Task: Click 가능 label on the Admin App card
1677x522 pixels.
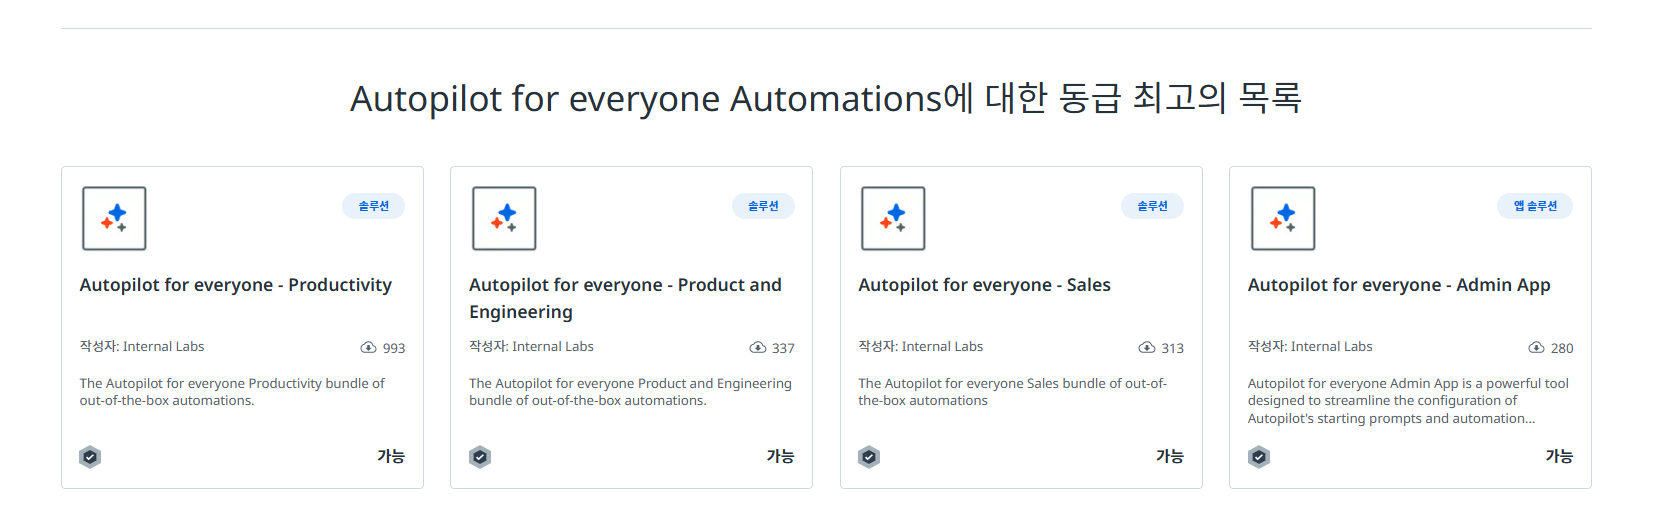Action: (1559, 456)
